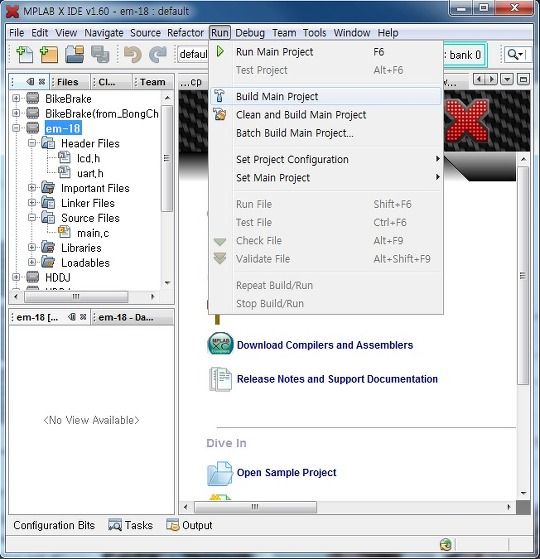The width and height of the screenshot is (540, 559).
Task: Select the BikeBrake project chip icon
Action: pos(32,98)
